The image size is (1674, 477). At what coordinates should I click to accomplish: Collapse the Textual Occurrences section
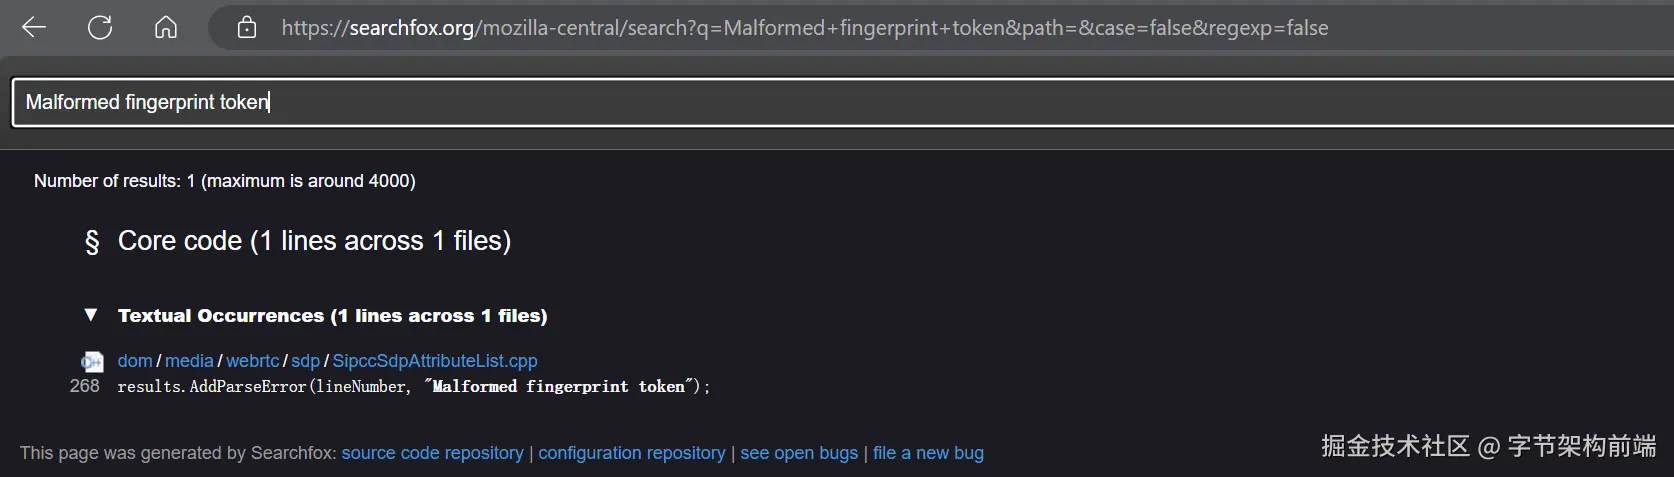tap(91, 315)
